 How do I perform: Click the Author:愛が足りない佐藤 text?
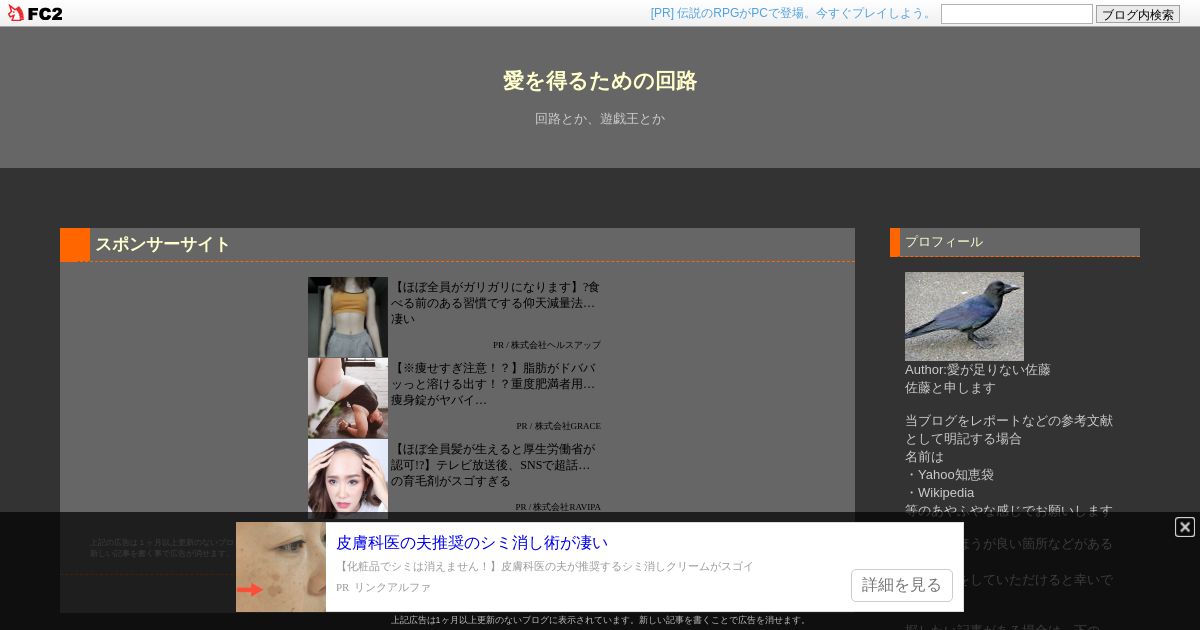[978, 370]
